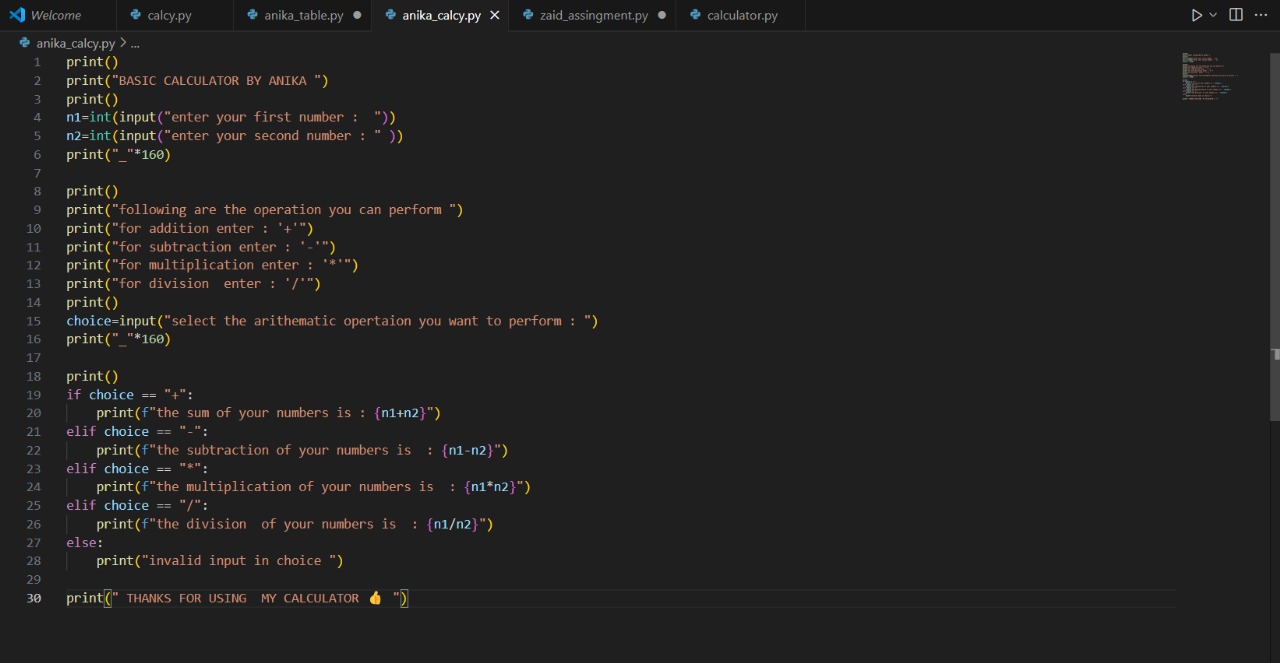Click the Python file icon in breadcrumb

click(x=25, y=43)
